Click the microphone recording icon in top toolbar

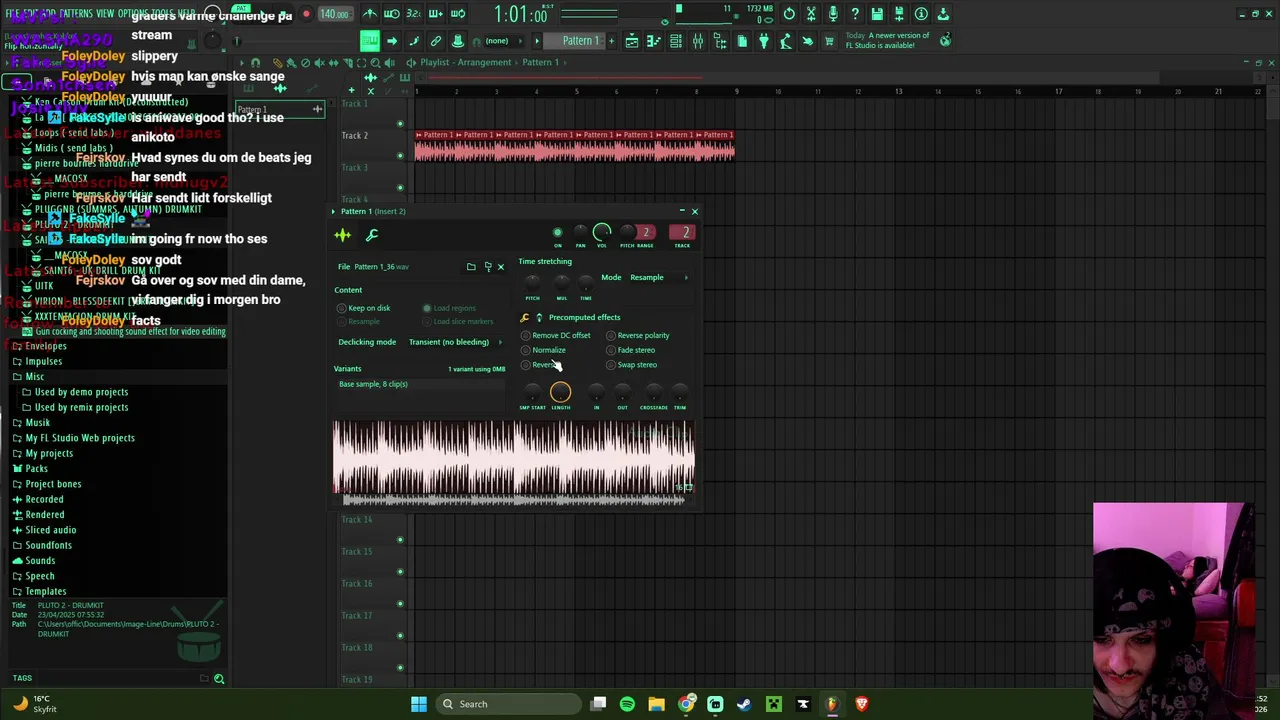[x=833, y=14]
